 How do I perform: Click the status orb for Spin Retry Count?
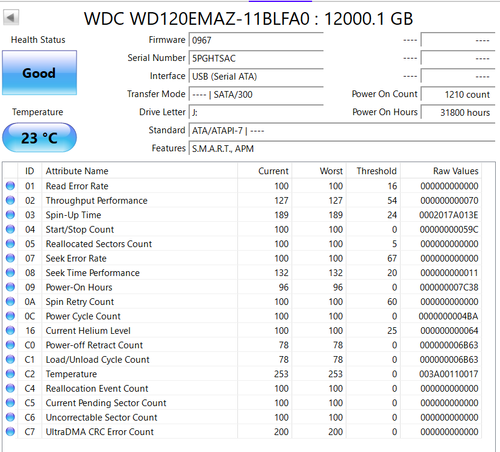(10, 301)
